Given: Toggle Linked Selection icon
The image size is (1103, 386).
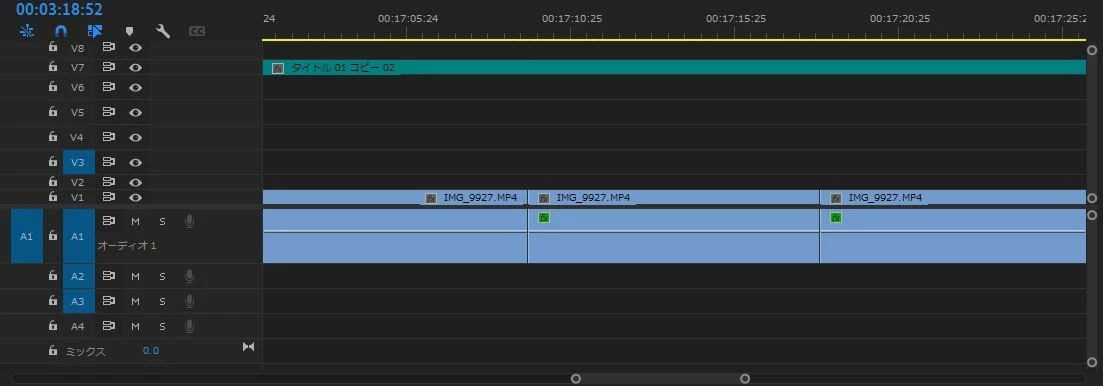Looking at the screenshot, I should tap(95, 31).
